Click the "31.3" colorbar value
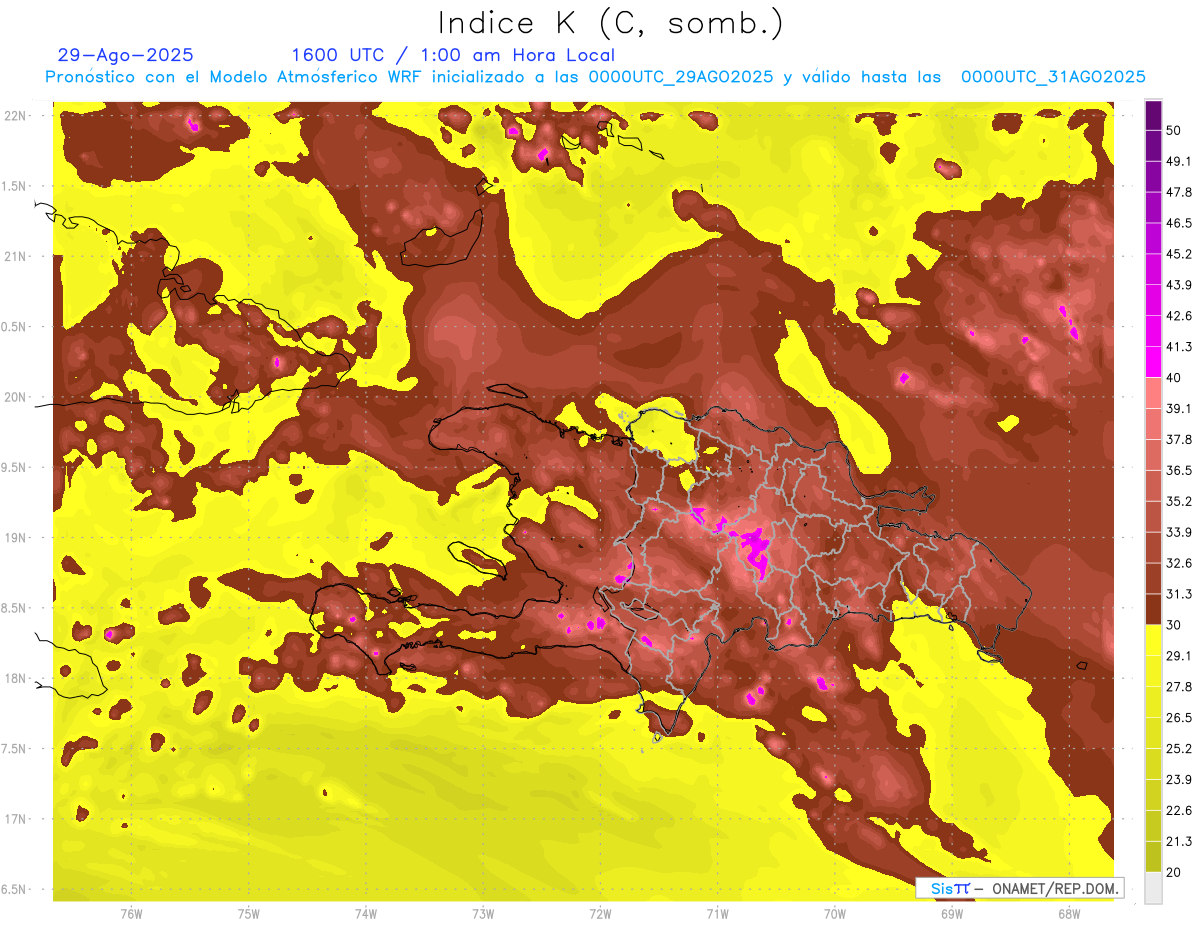Image resolution: width=1200 pixels, height=927 pixels. coord(1179,594)
